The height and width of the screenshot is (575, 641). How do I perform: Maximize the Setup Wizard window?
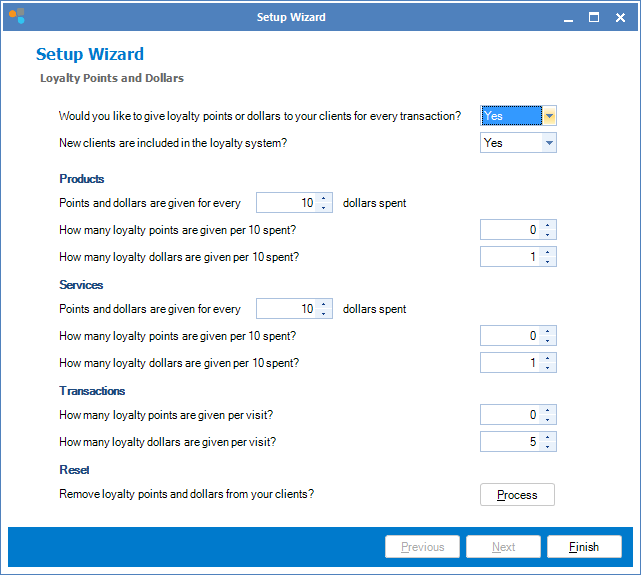pos(593,17)
